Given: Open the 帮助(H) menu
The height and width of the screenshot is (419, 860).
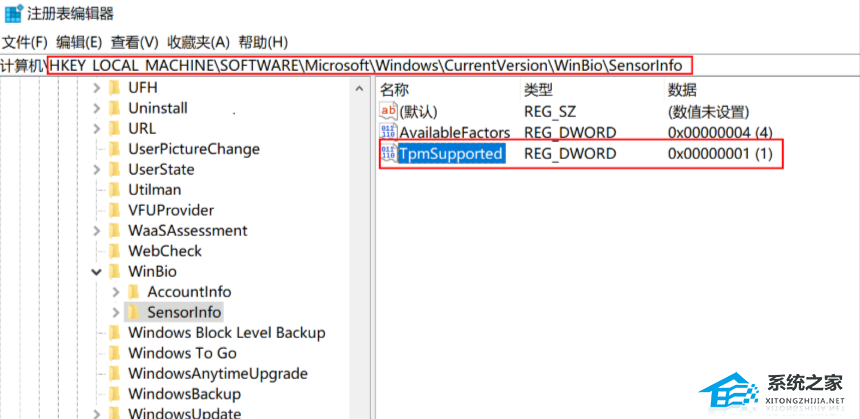Looking at the screenshot, I should pos(263,42).
